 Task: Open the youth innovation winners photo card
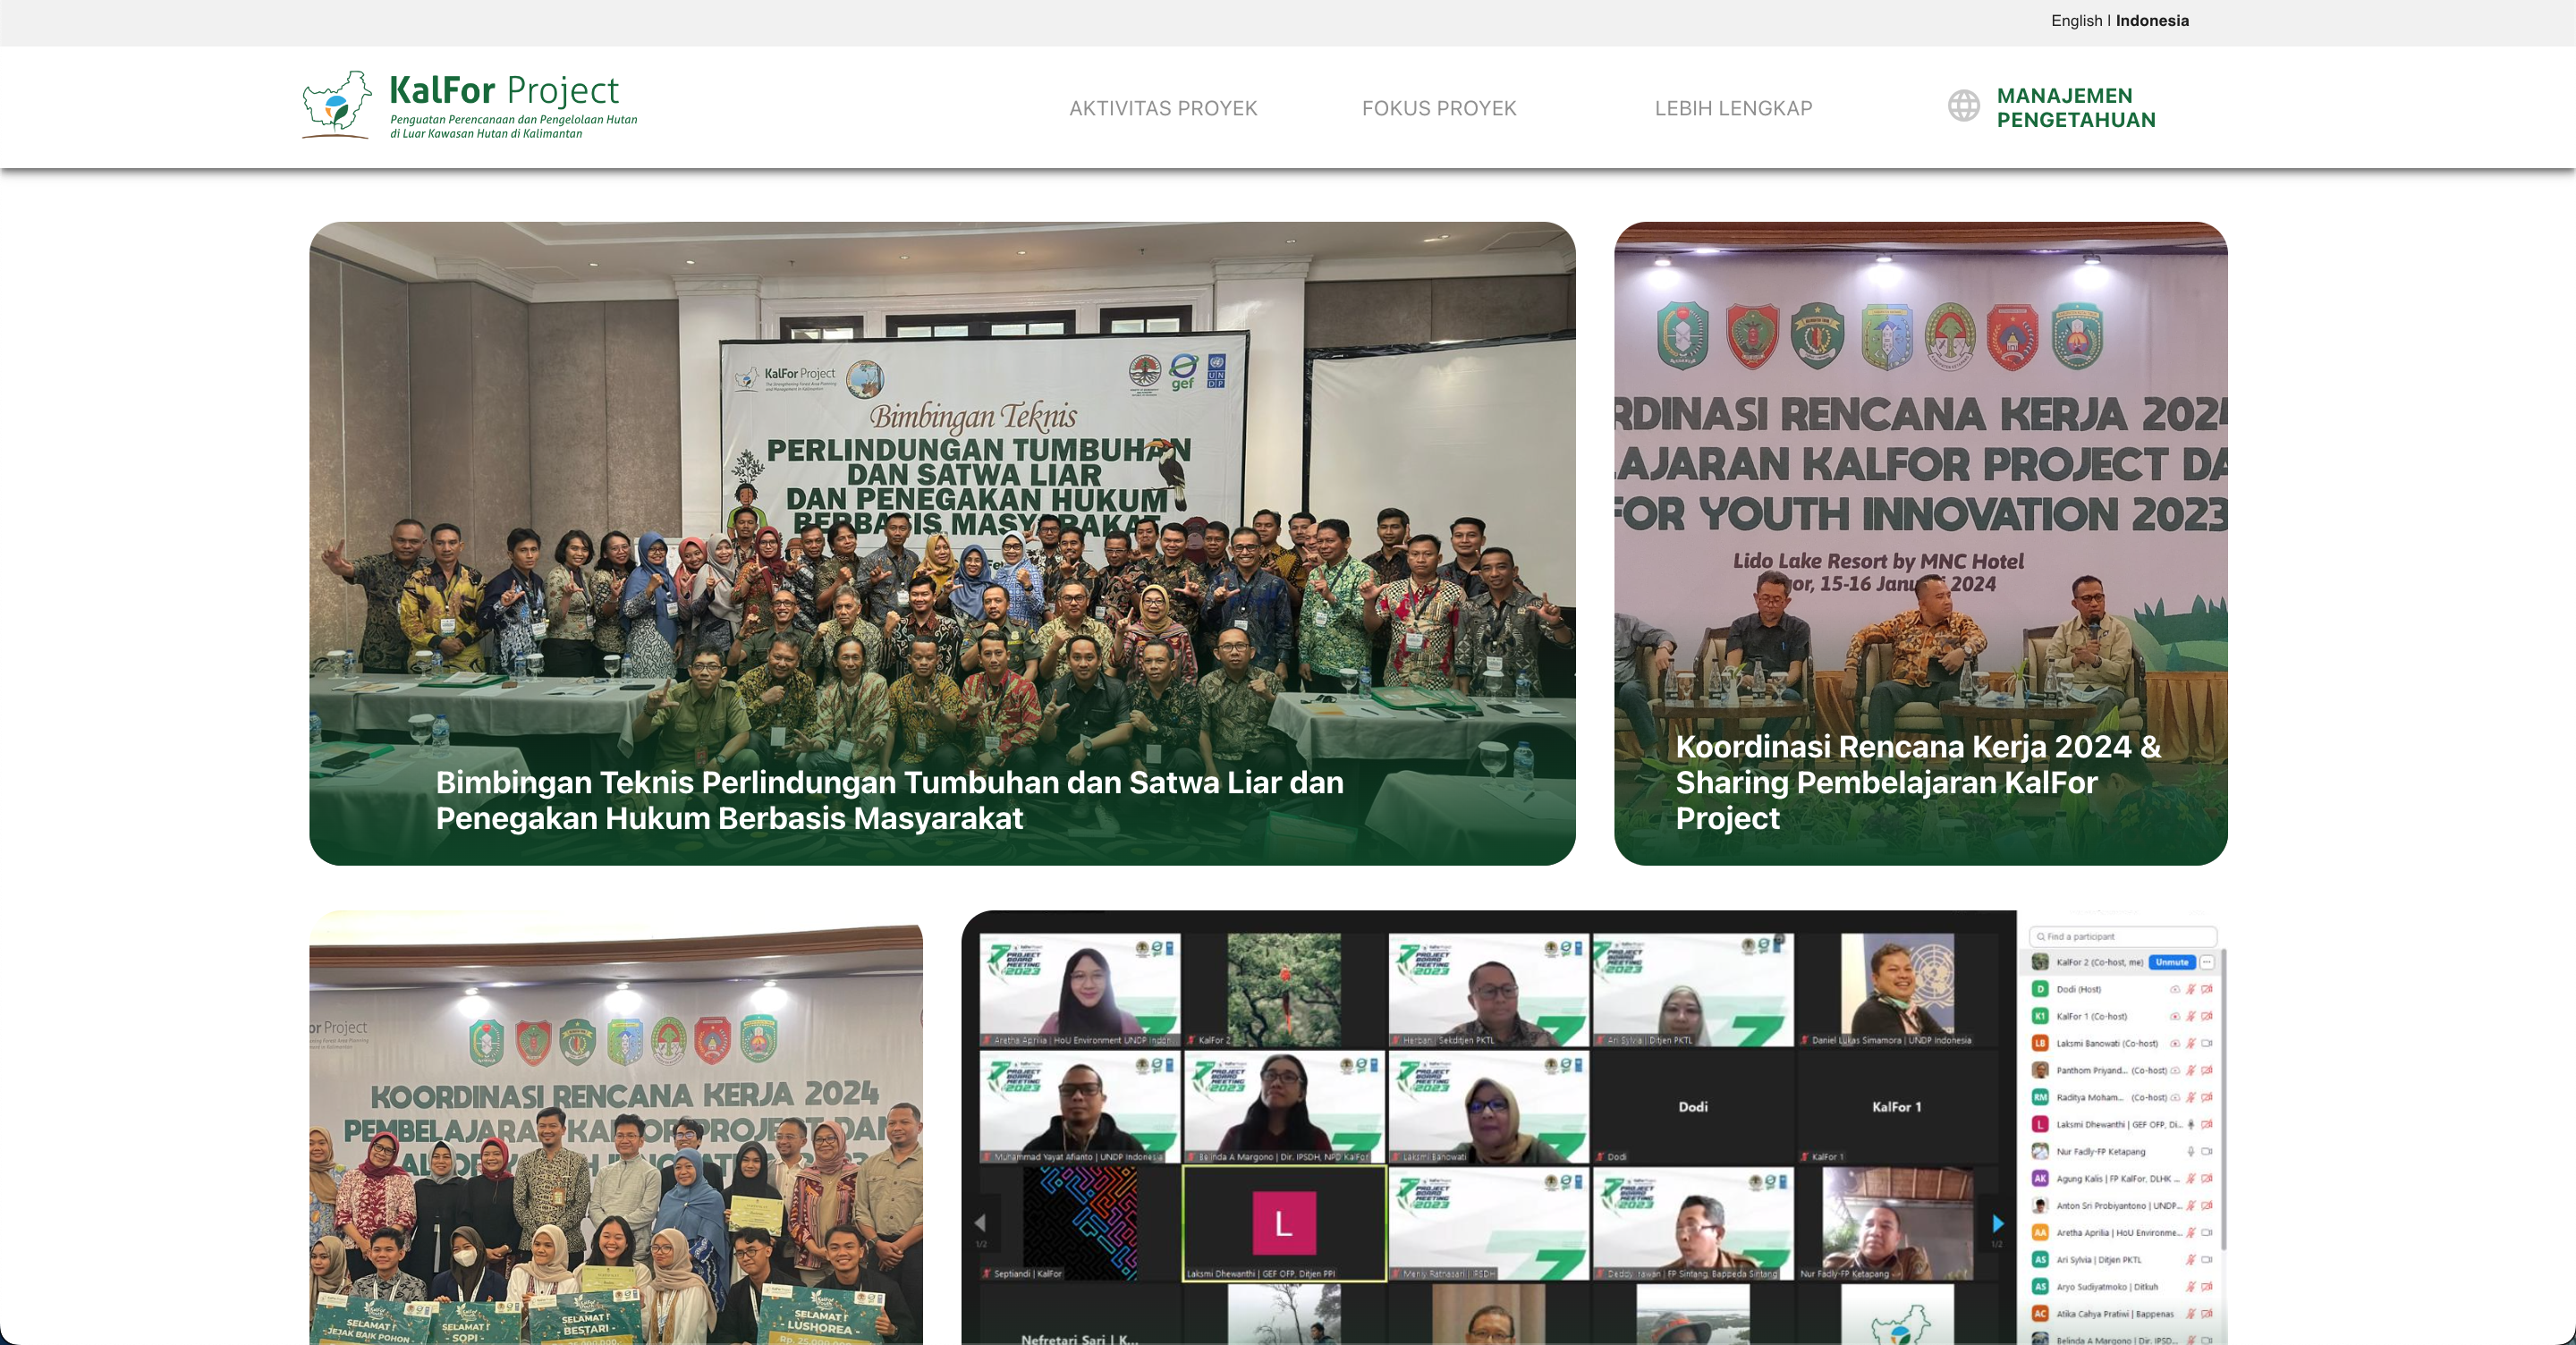(616, 1127)
